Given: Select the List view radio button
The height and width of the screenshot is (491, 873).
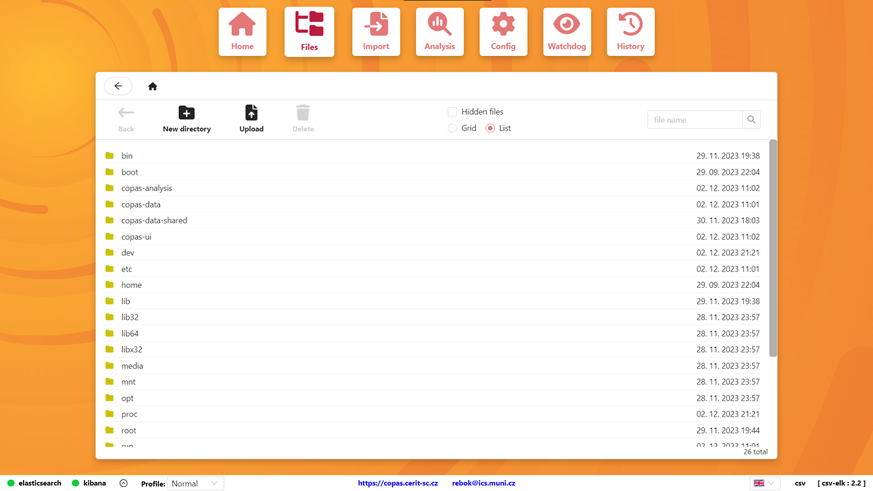Looking at the screenshot, I should tap(490, 128).
